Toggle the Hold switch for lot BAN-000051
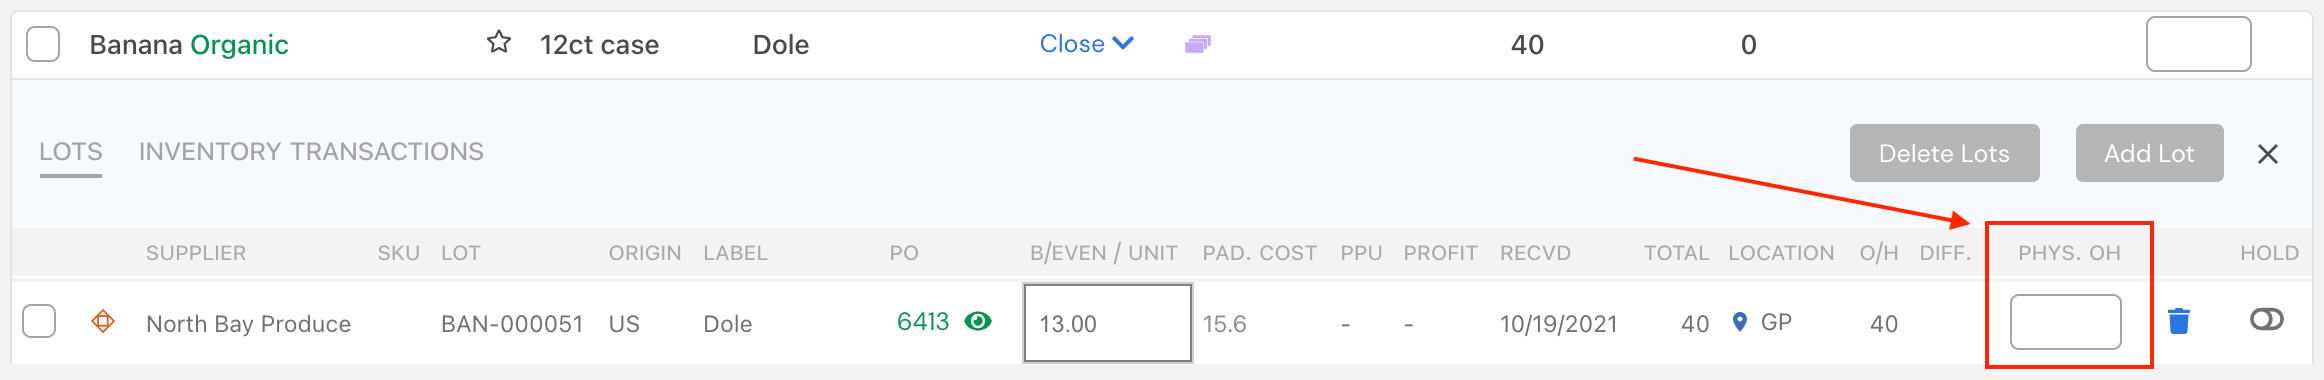This screenshot has width=2324, height=380. click(2266, 319)
